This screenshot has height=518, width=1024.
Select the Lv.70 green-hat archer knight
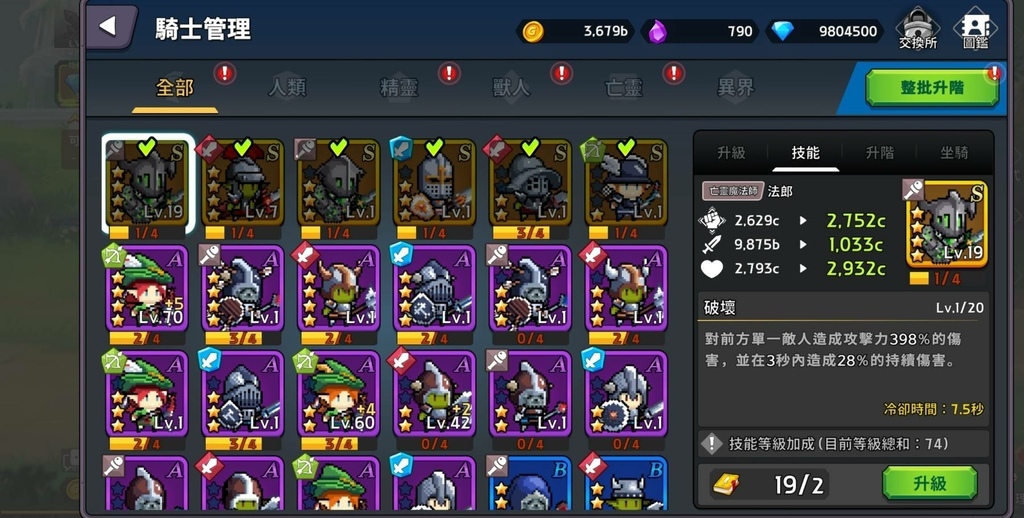[146, 288]
